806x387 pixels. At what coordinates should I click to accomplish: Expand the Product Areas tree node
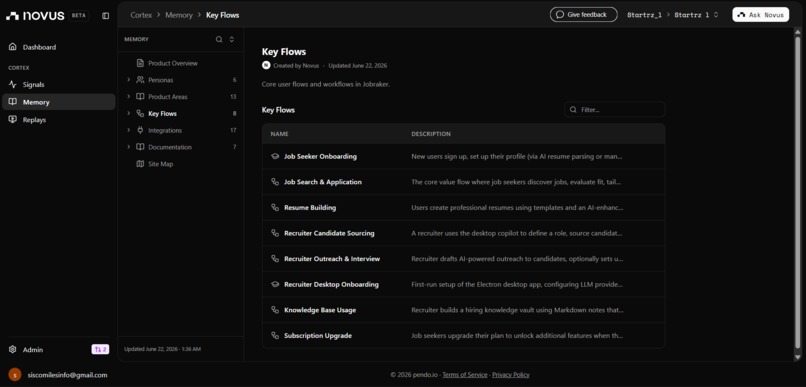click(x=129, y=97)
